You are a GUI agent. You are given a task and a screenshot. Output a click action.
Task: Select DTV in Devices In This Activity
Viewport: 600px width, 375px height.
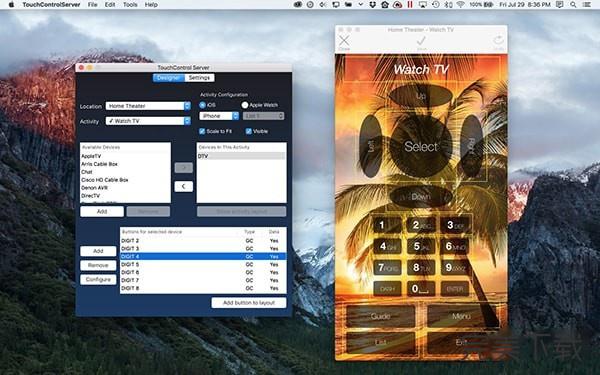pos(241,156)
